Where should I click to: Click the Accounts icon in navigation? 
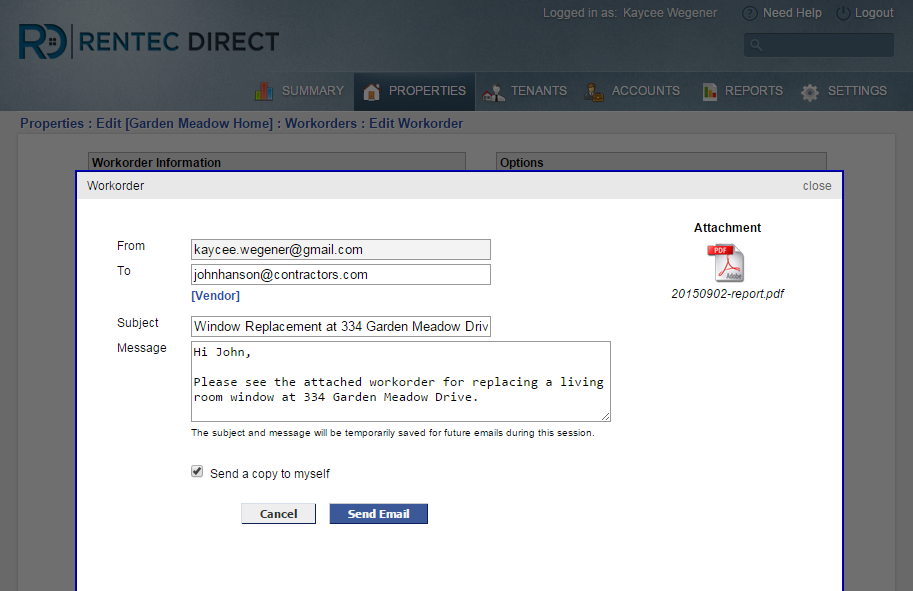pos(594,92)
